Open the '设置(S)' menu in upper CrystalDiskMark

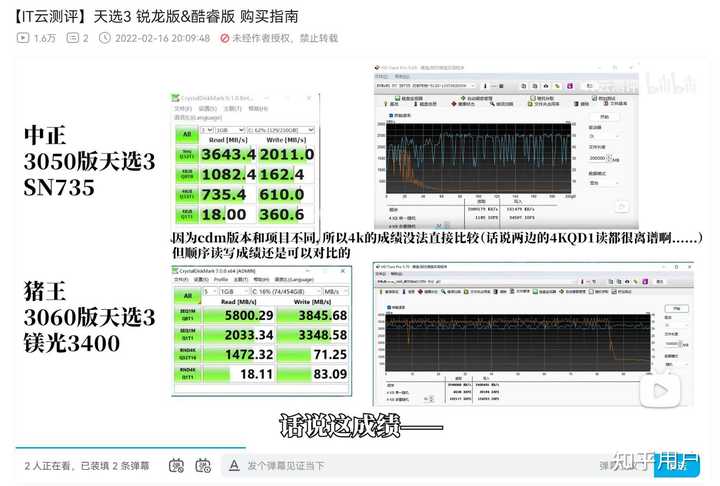pyautogui.click(x=208, y=108)
